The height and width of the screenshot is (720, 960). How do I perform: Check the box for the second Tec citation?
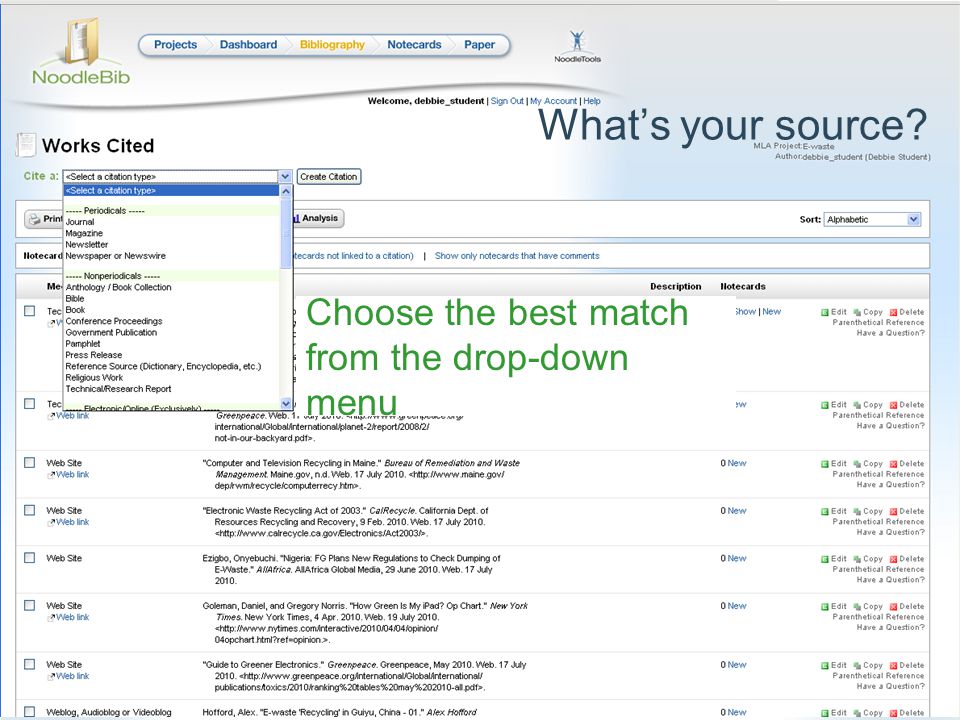click(x=29, y=403)
